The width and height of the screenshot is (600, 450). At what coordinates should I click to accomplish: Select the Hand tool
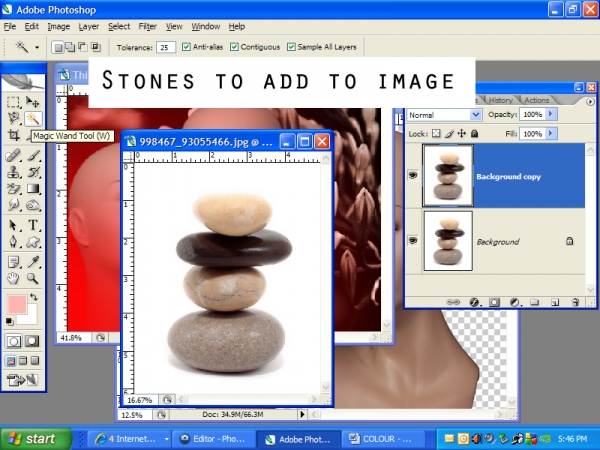(x=13, y=279)
